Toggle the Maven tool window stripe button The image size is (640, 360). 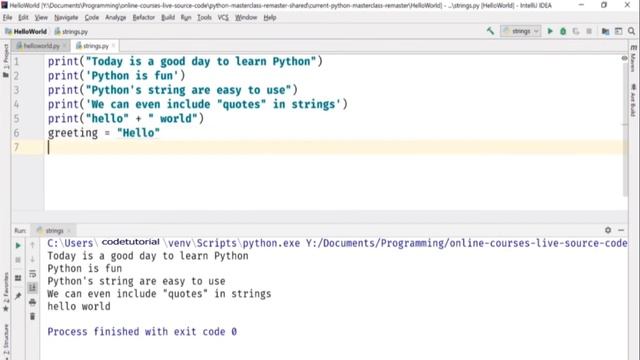coord(633,58)
